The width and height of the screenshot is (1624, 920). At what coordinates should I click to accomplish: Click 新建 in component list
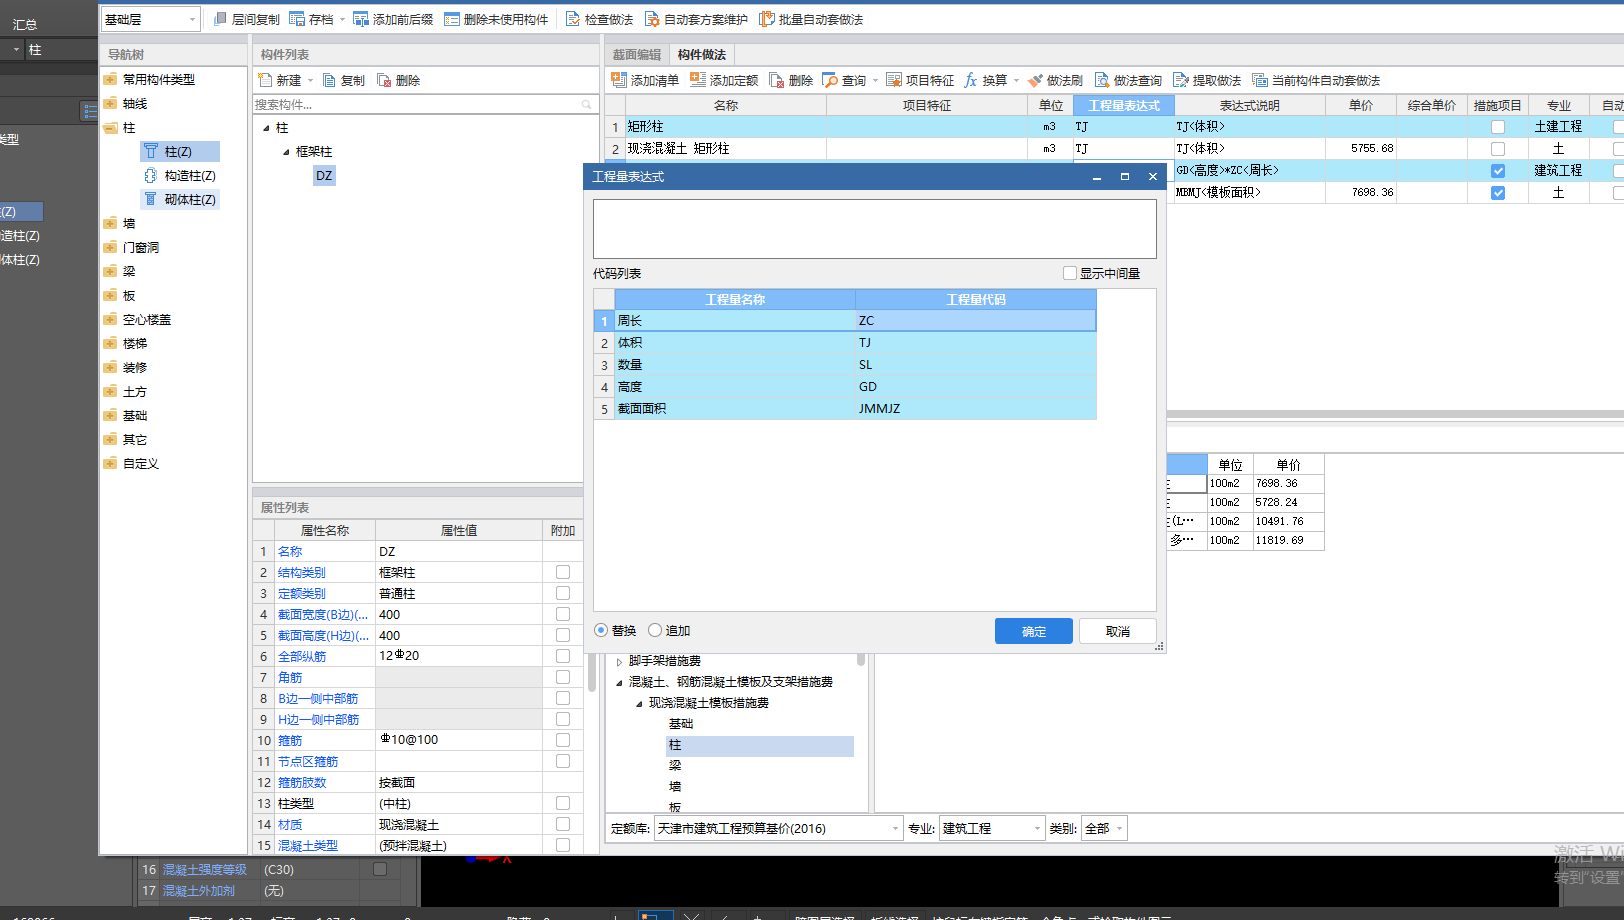pos(280,80)
